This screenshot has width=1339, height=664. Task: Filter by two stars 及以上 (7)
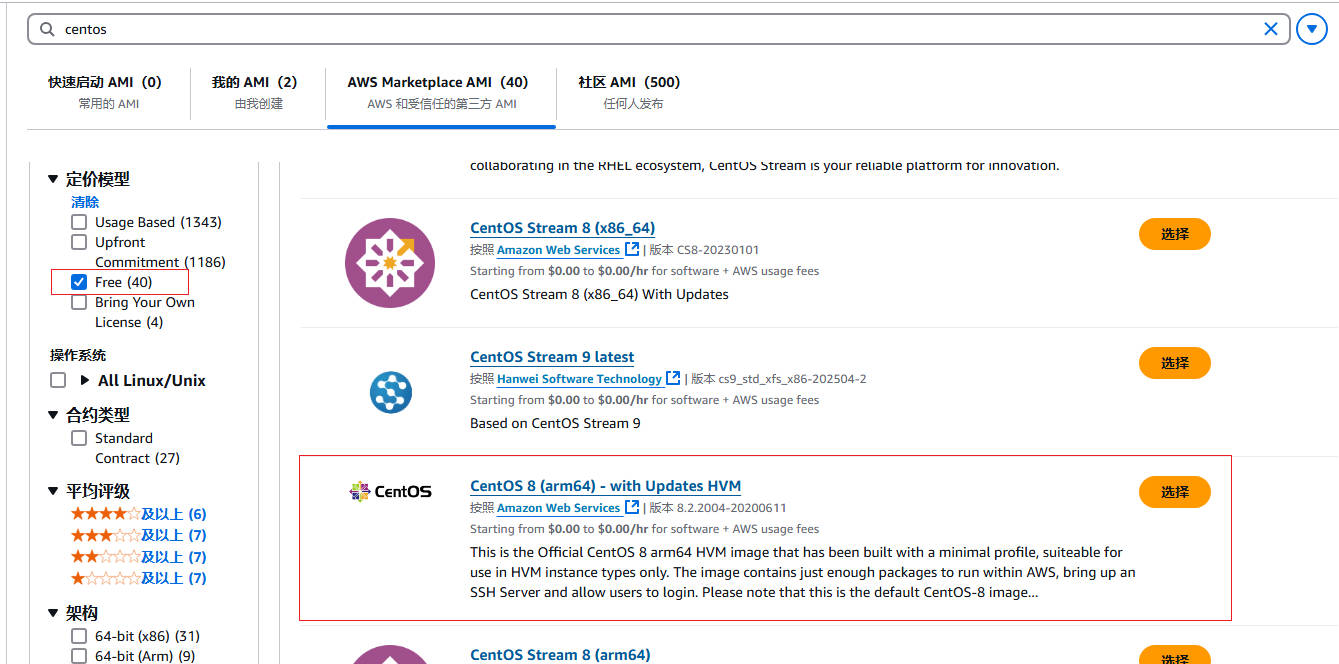point(138,557)
